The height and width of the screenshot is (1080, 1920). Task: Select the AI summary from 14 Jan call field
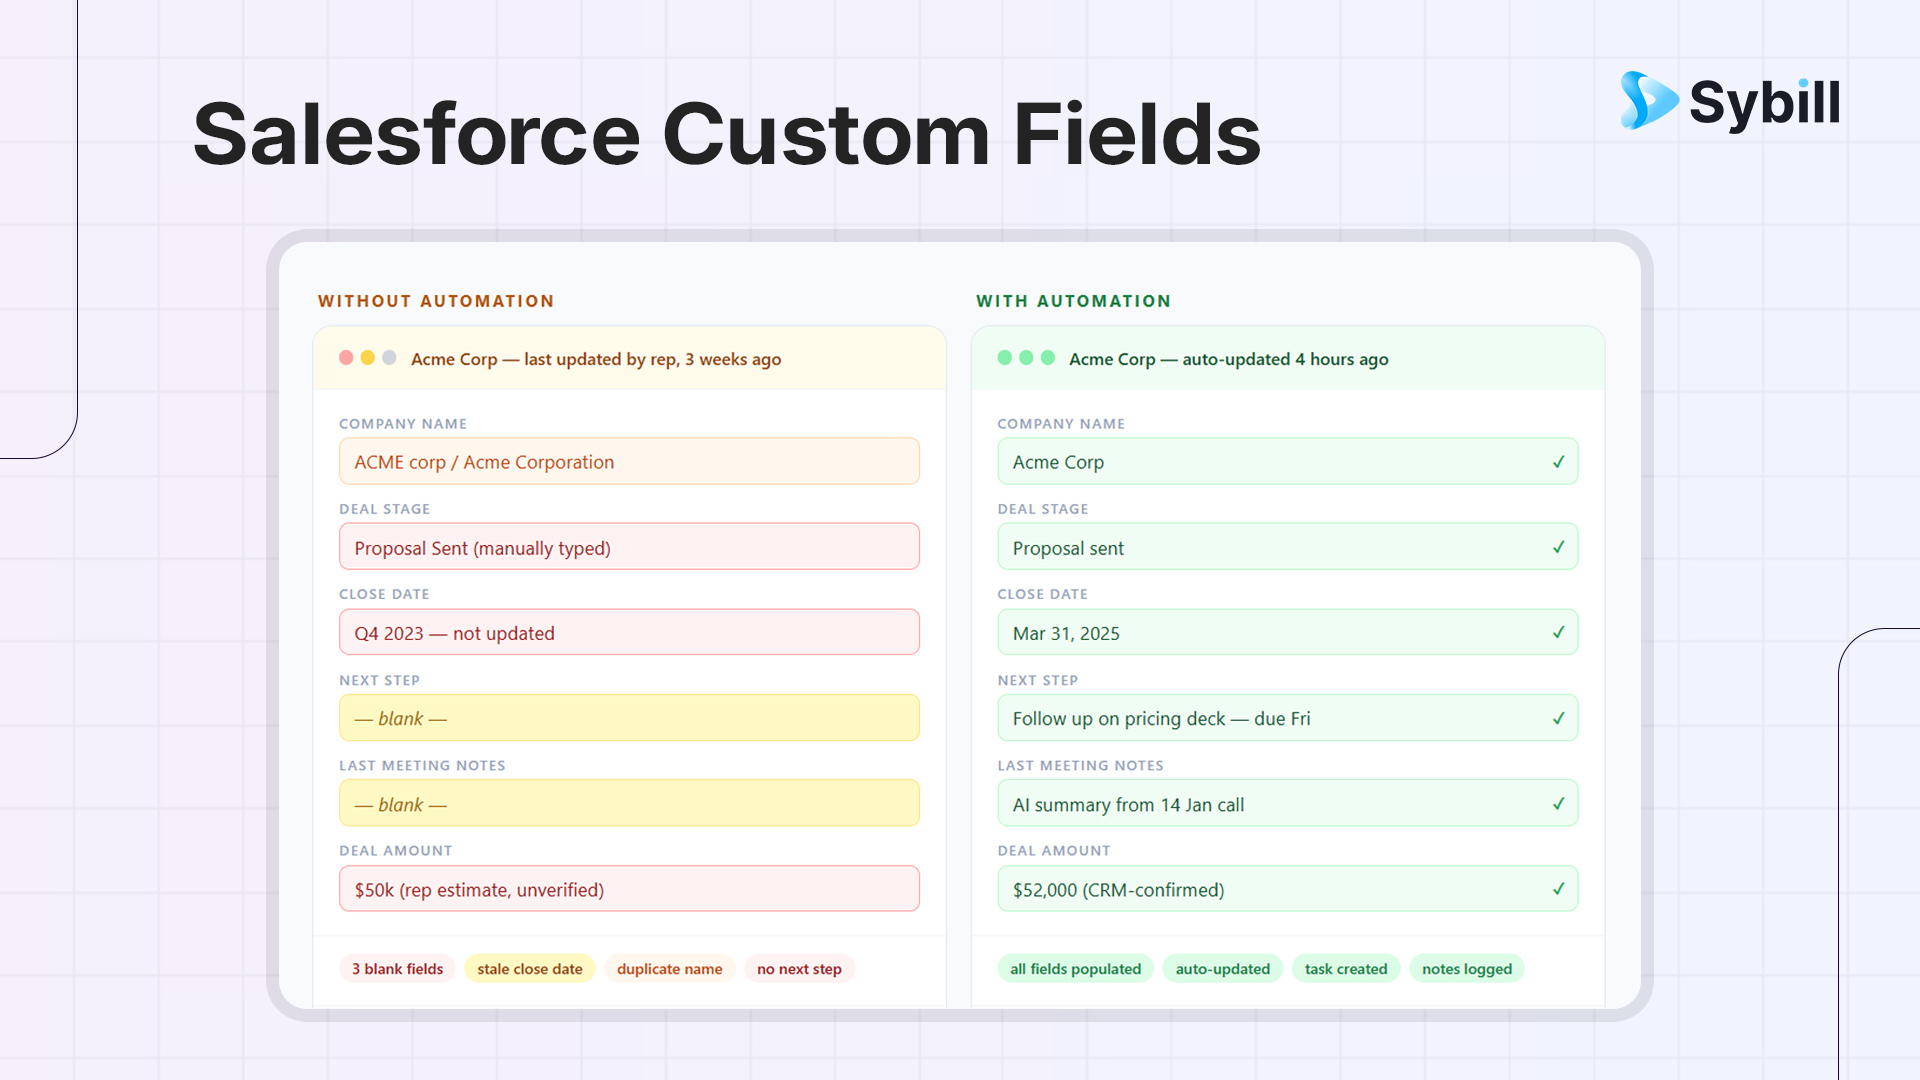pyautogui.click(x=1288, y=803)
